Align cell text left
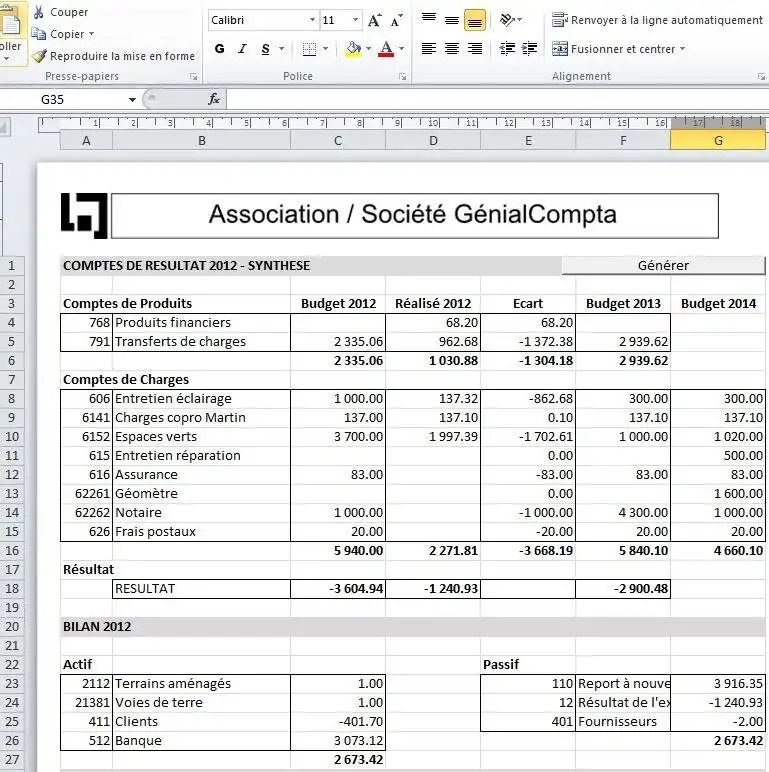This screenshot has width=769, height=772. (429, 48)
